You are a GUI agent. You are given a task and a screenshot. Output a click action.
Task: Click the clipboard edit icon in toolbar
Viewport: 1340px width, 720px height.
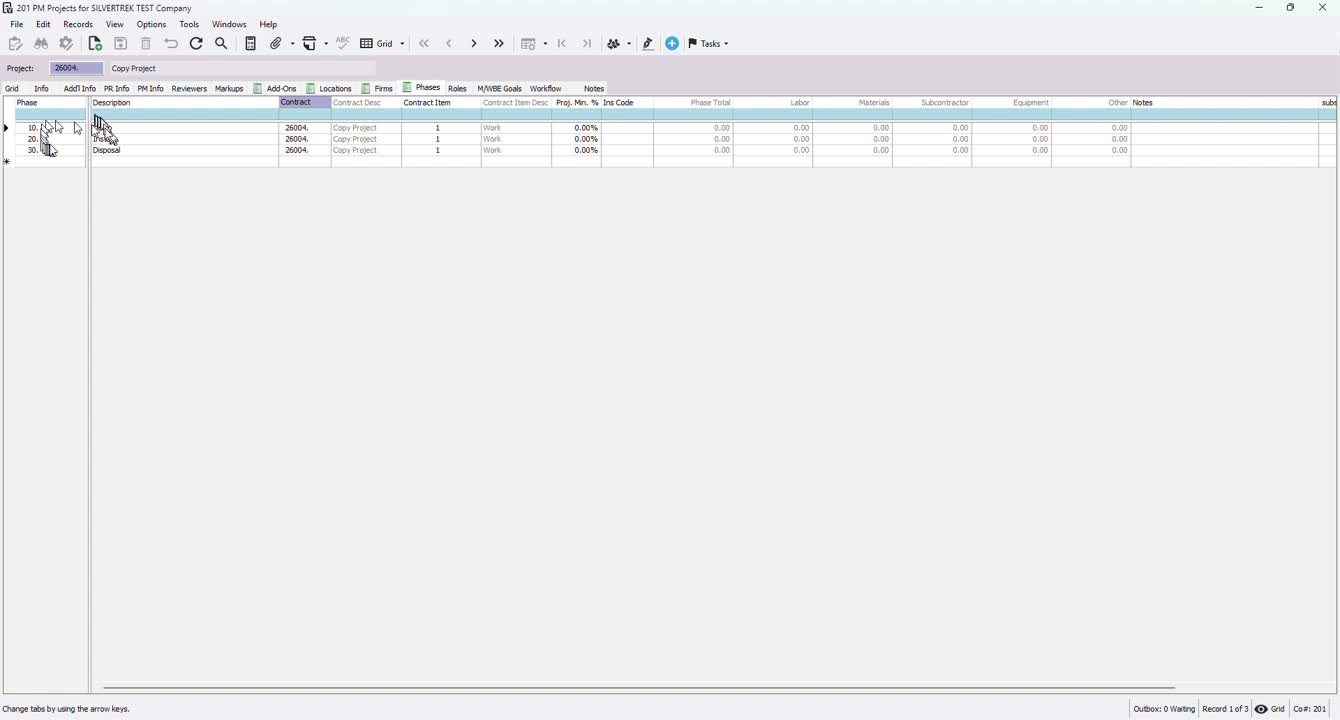(x=15, y=44)
